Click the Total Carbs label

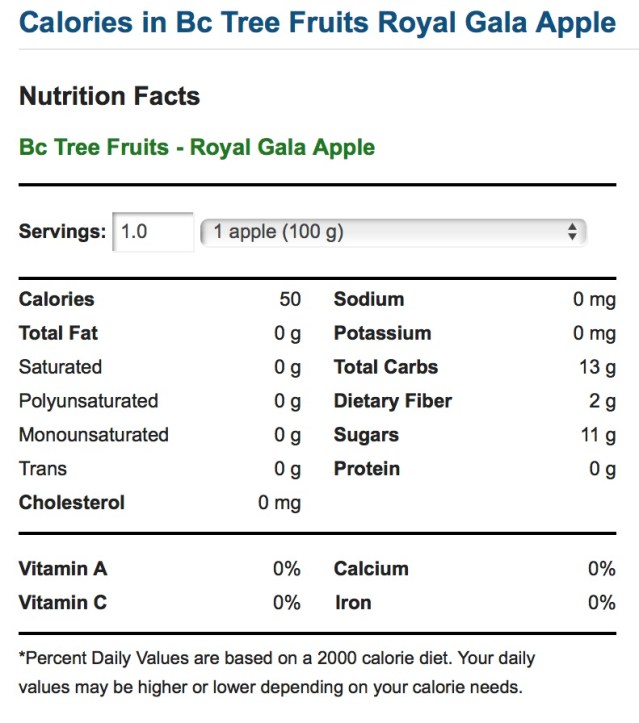point(386,367)
